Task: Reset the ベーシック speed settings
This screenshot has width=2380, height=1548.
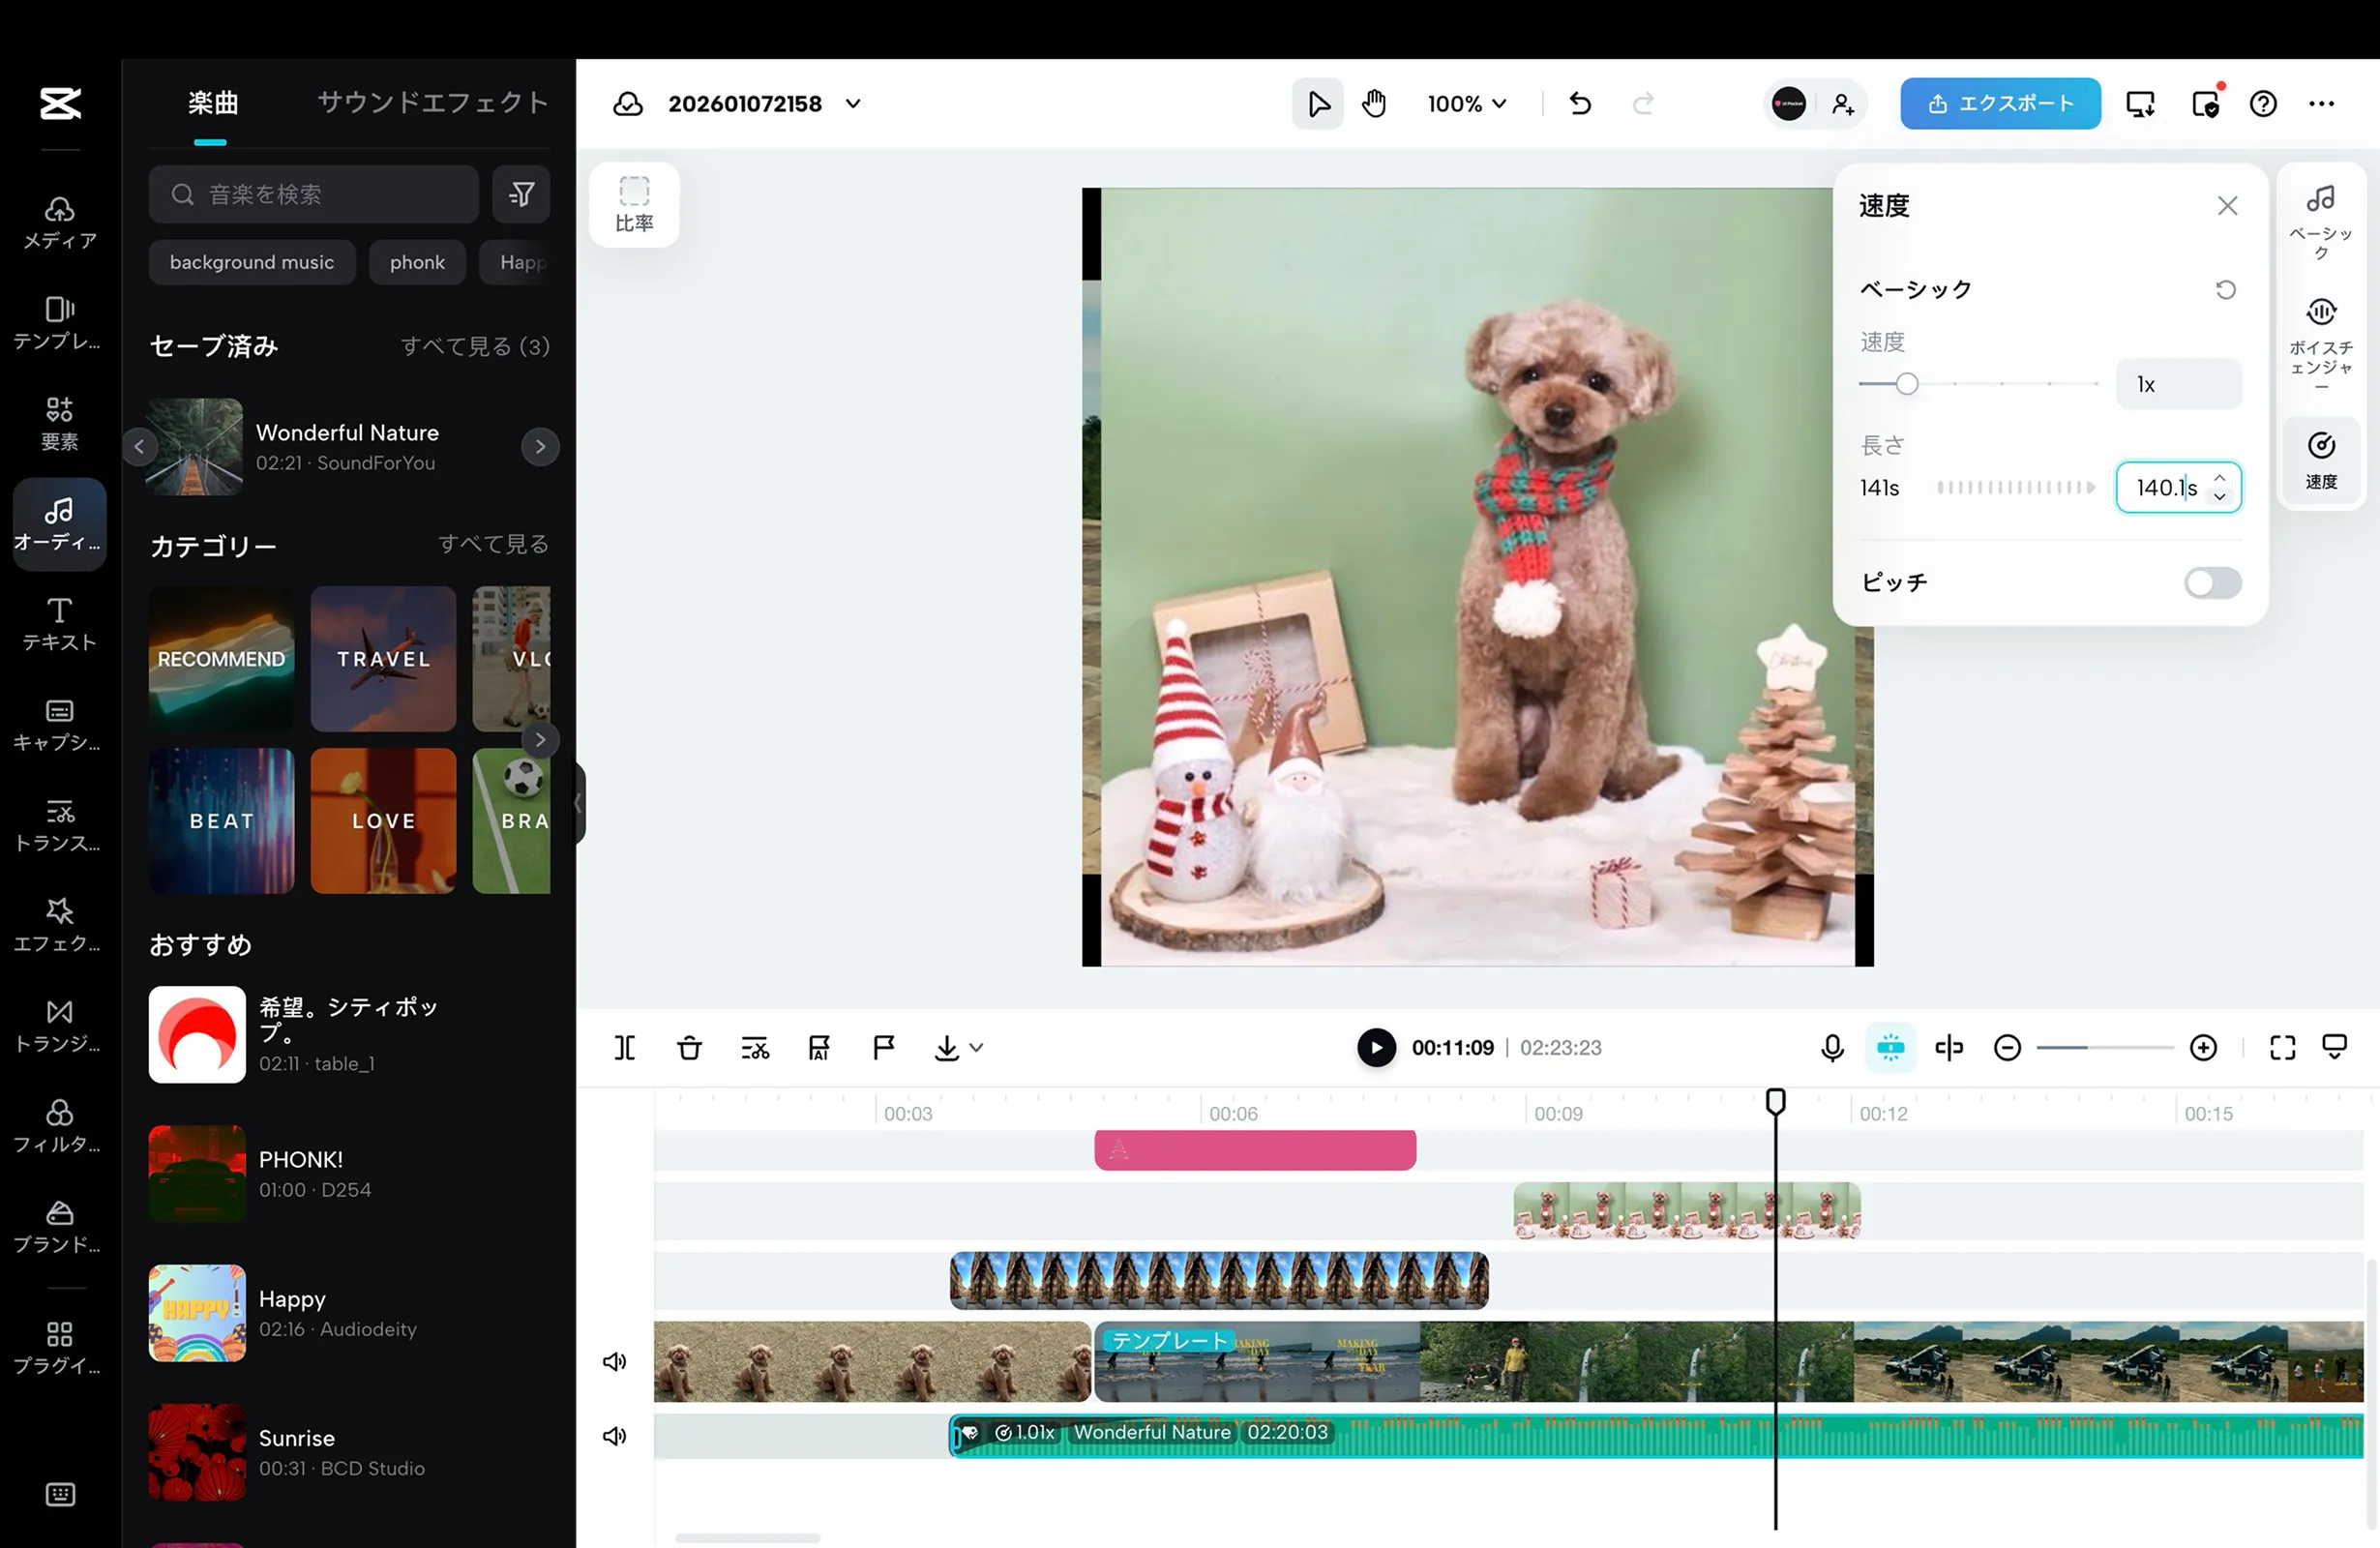Action: (2225, 289)
